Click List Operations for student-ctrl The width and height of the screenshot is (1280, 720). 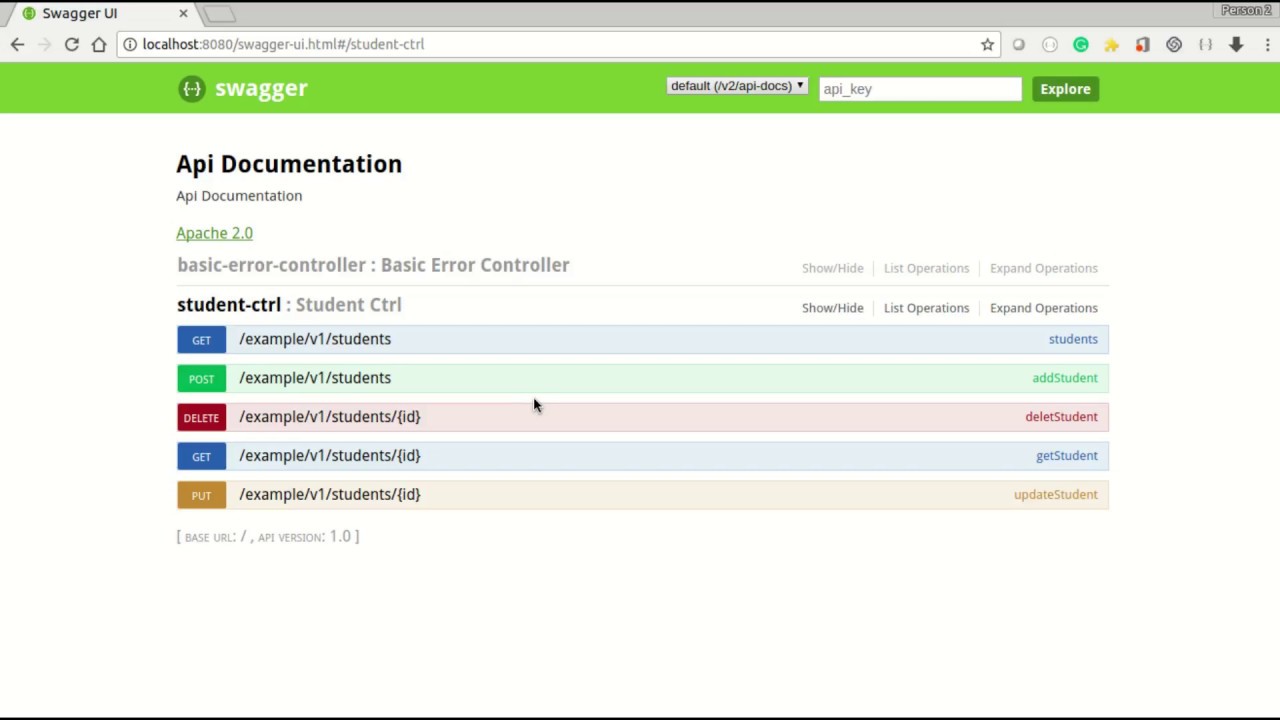[926, 308]
